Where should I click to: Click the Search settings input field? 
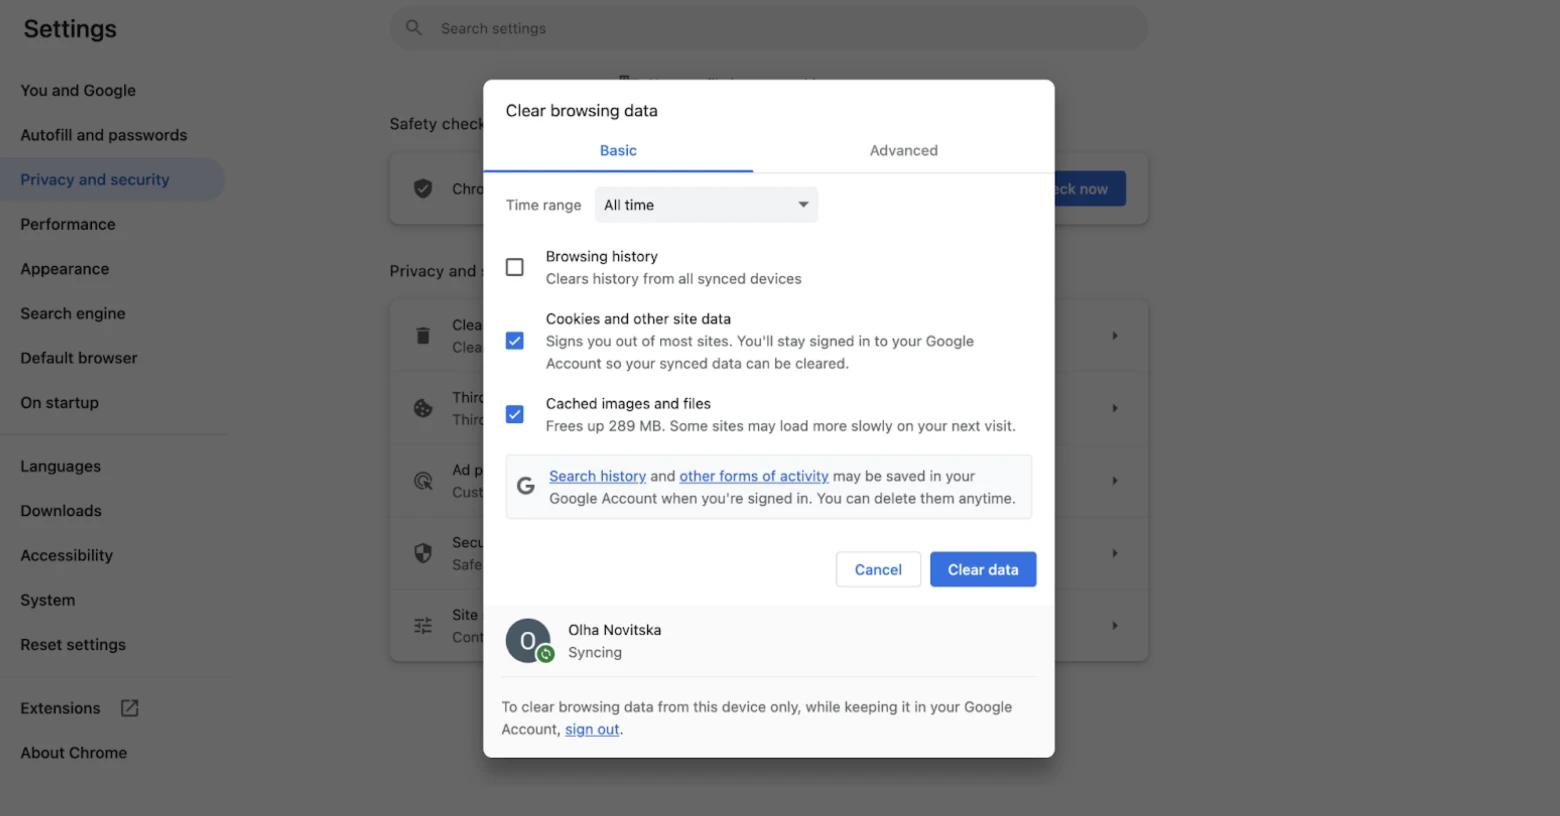pos(769,28)
